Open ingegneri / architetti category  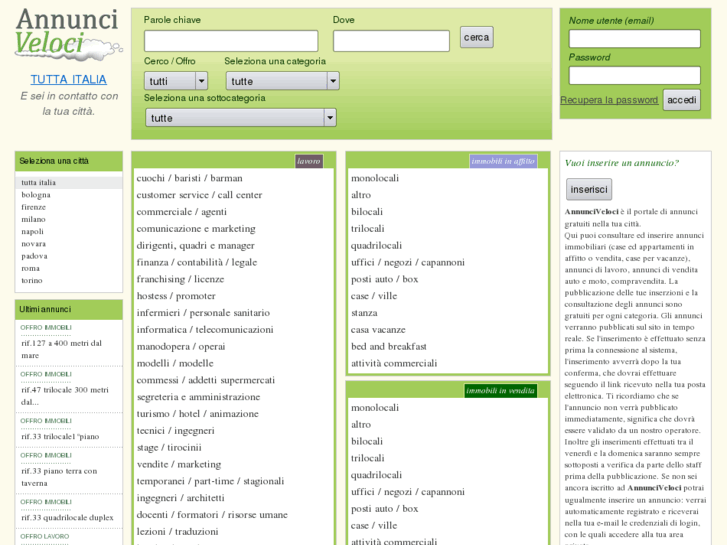[x=180, y=498]
